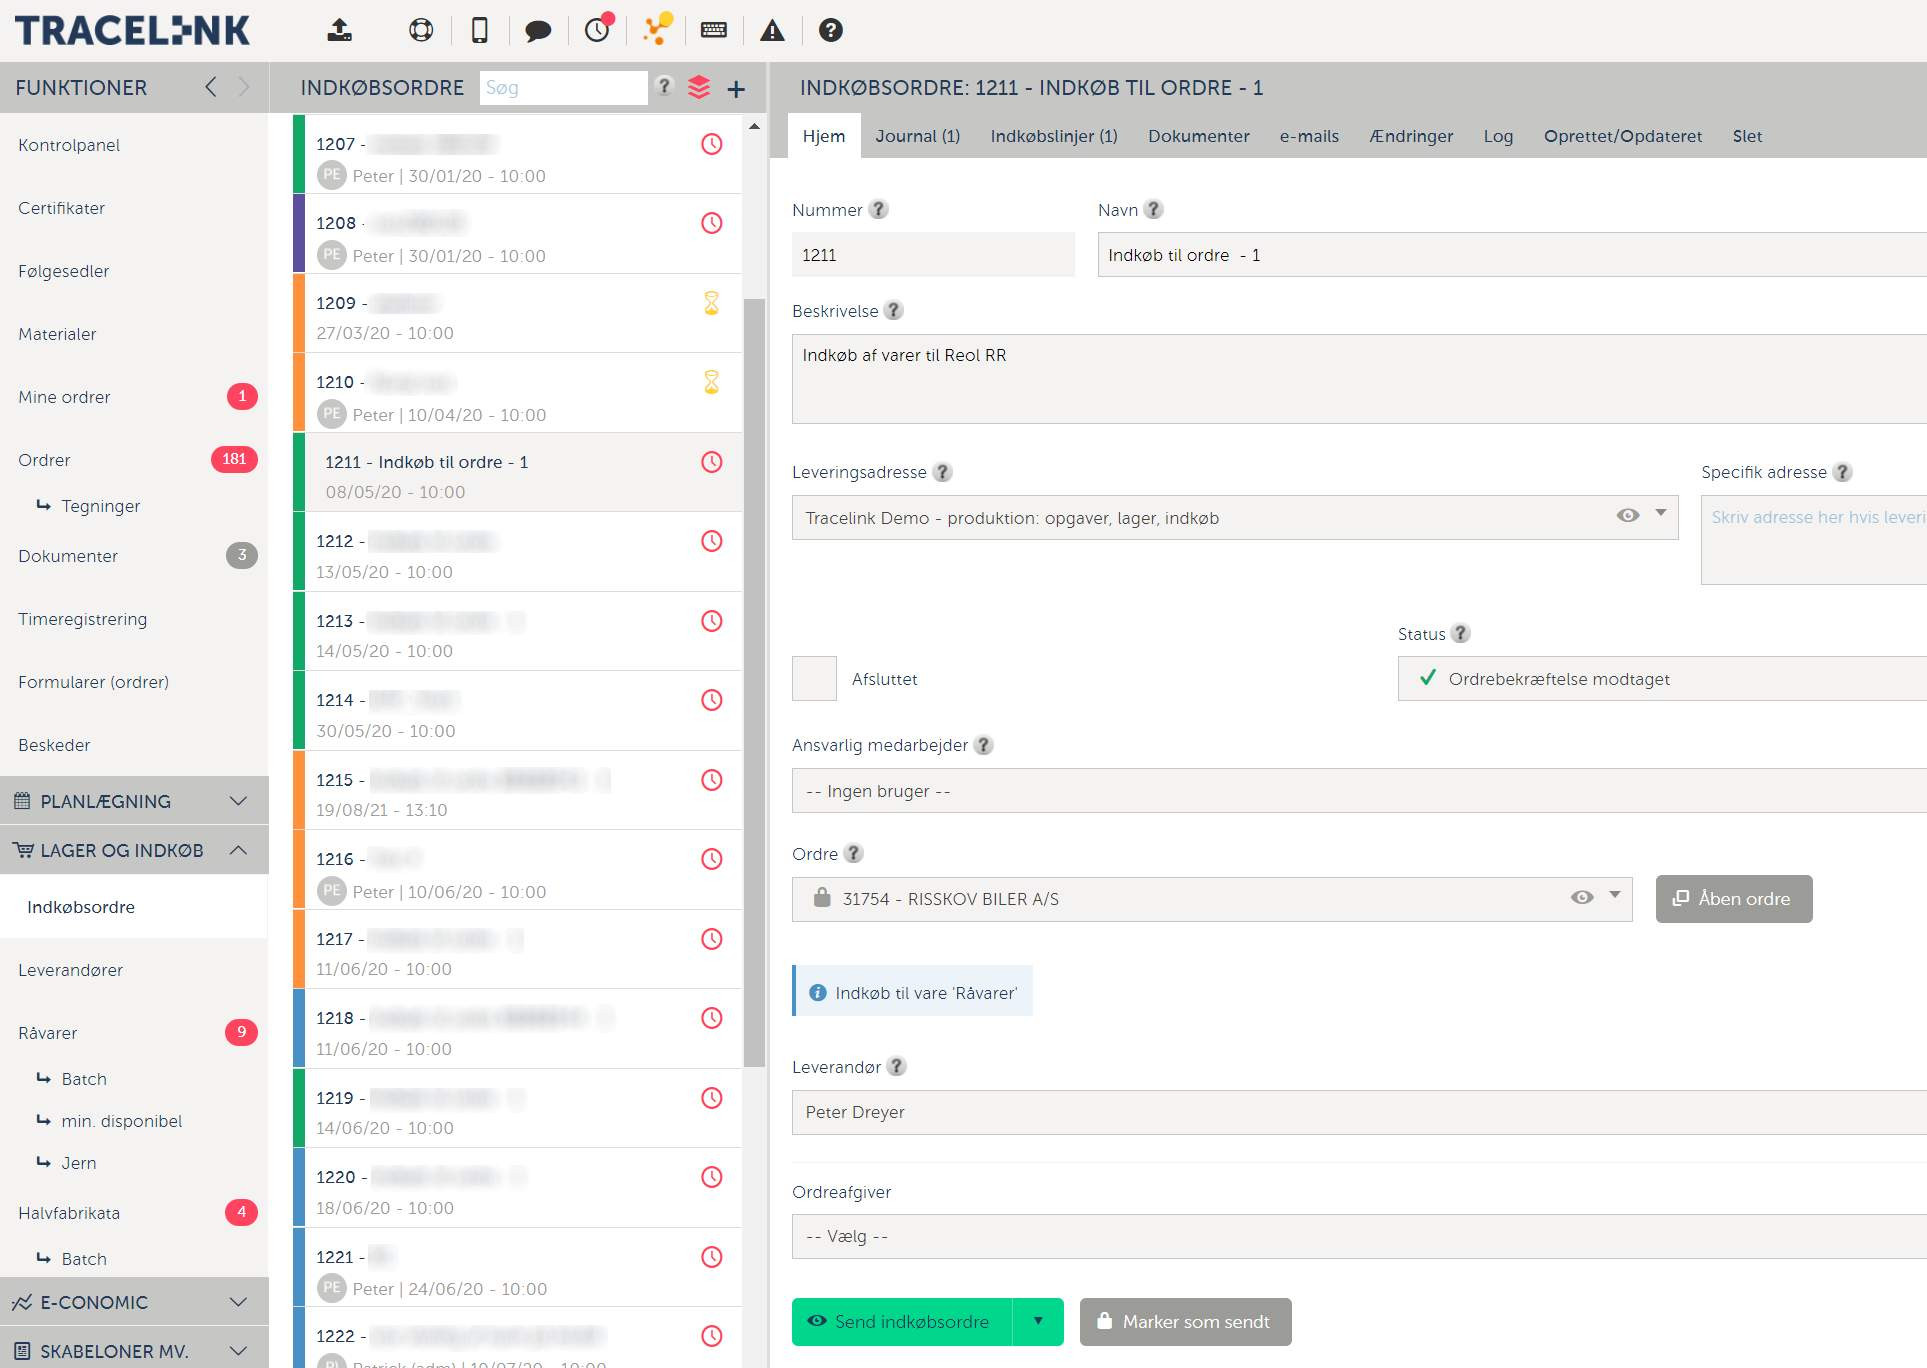The width and height of the screenshot is (1927, 1368).
Task: Add new purchase order with plus icon
Action: (736, 89)
